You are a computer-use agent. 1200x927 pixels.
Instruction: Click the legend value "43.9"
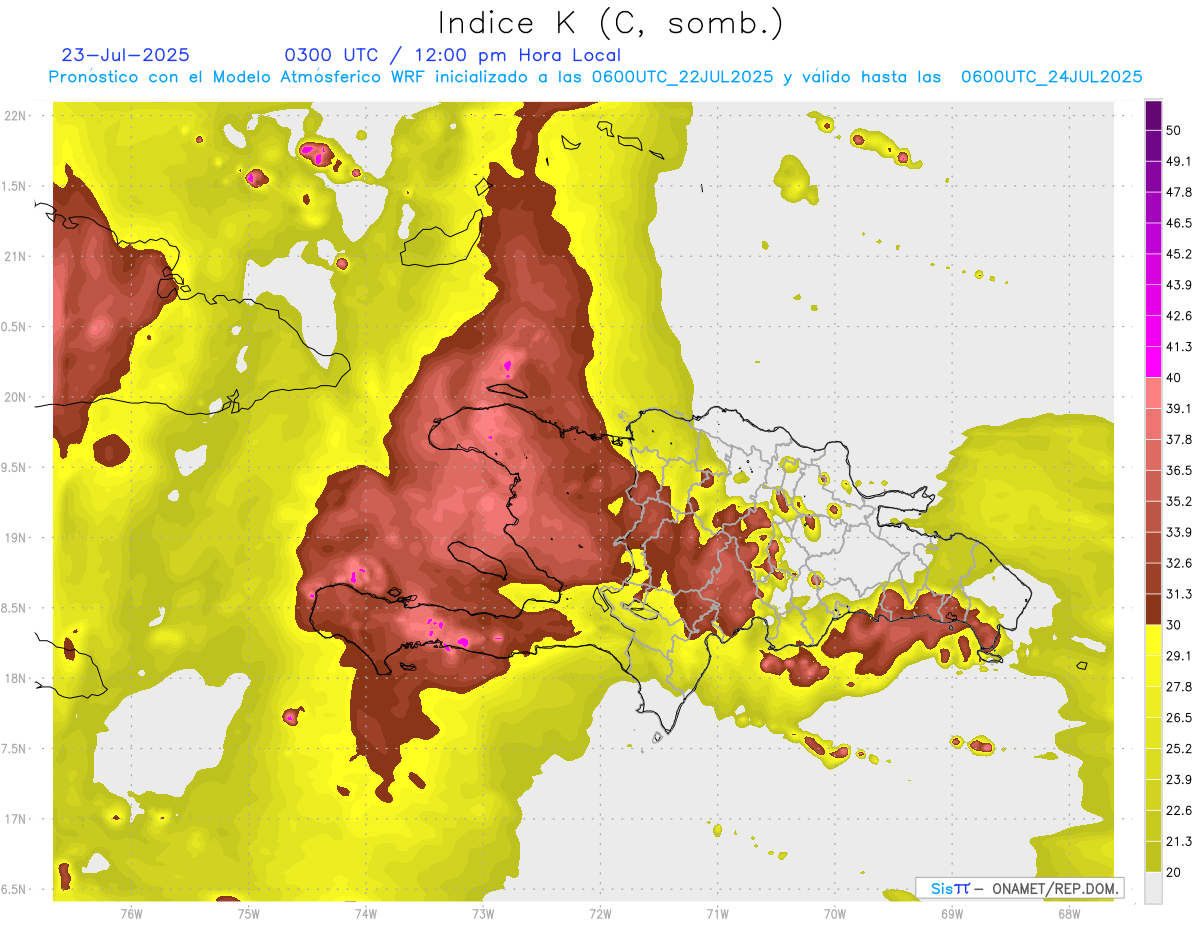1179,285
